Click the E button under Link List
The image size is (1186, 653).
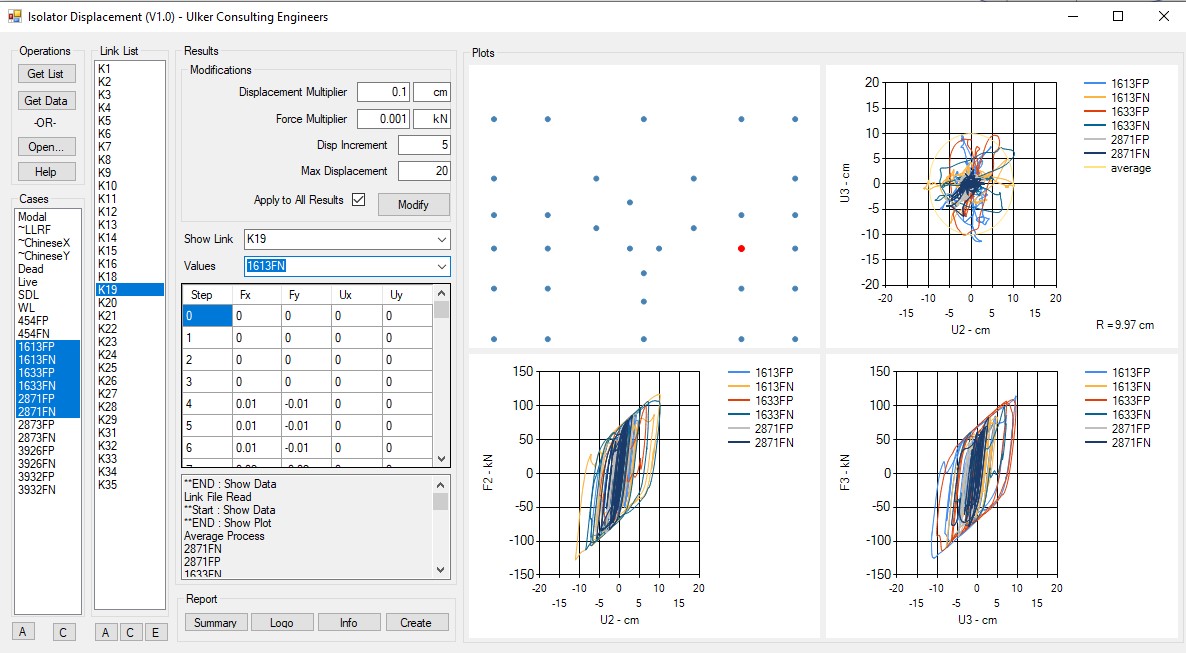click(x=156, y=633)
